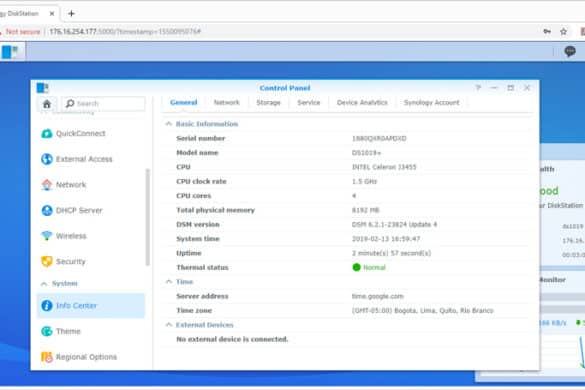The width and height of the screenshot is (585, 390).
Task: Click the QuickConnect sidebar icon
Action: click(47, 133)
